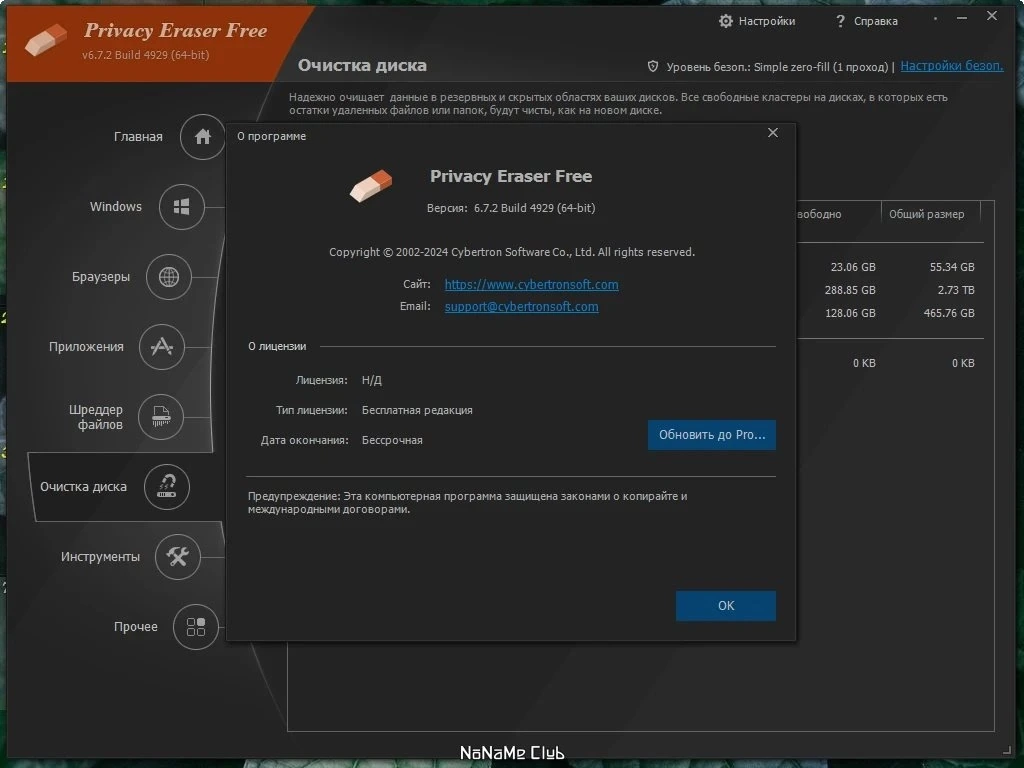Switch to the Windows tab label
Screen dimensions: 1024x768
pyautogui.click(x=116, y=206)
